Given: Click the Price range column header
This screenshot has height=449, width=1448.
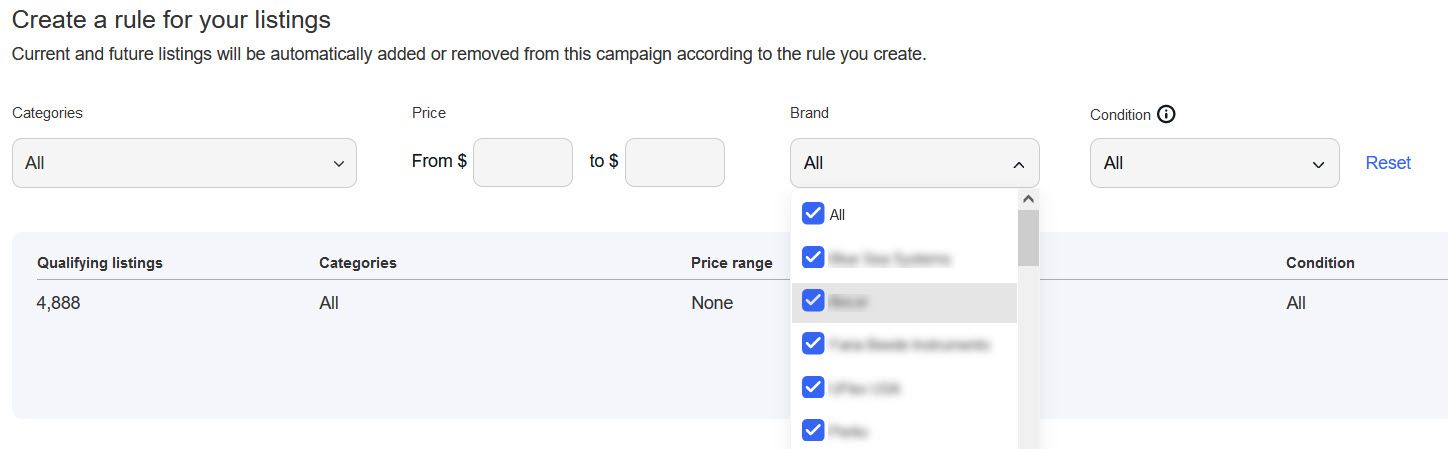Looking at the screenshot, I should coord(731,263).
